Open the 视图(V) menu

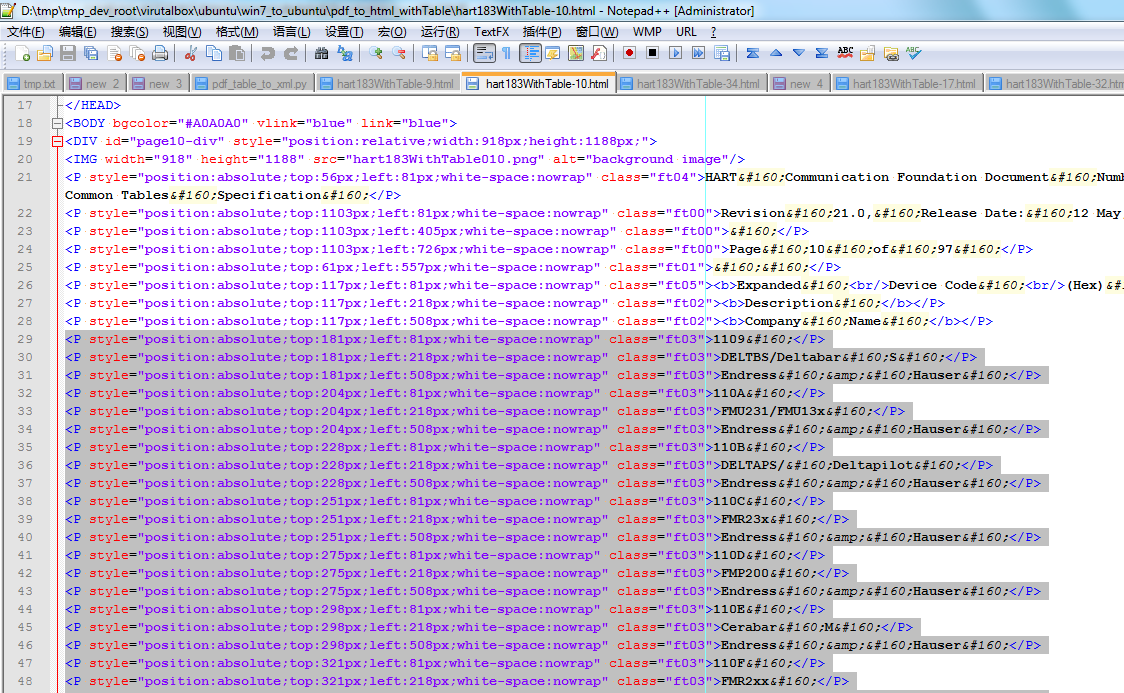(x=182, y=32)
